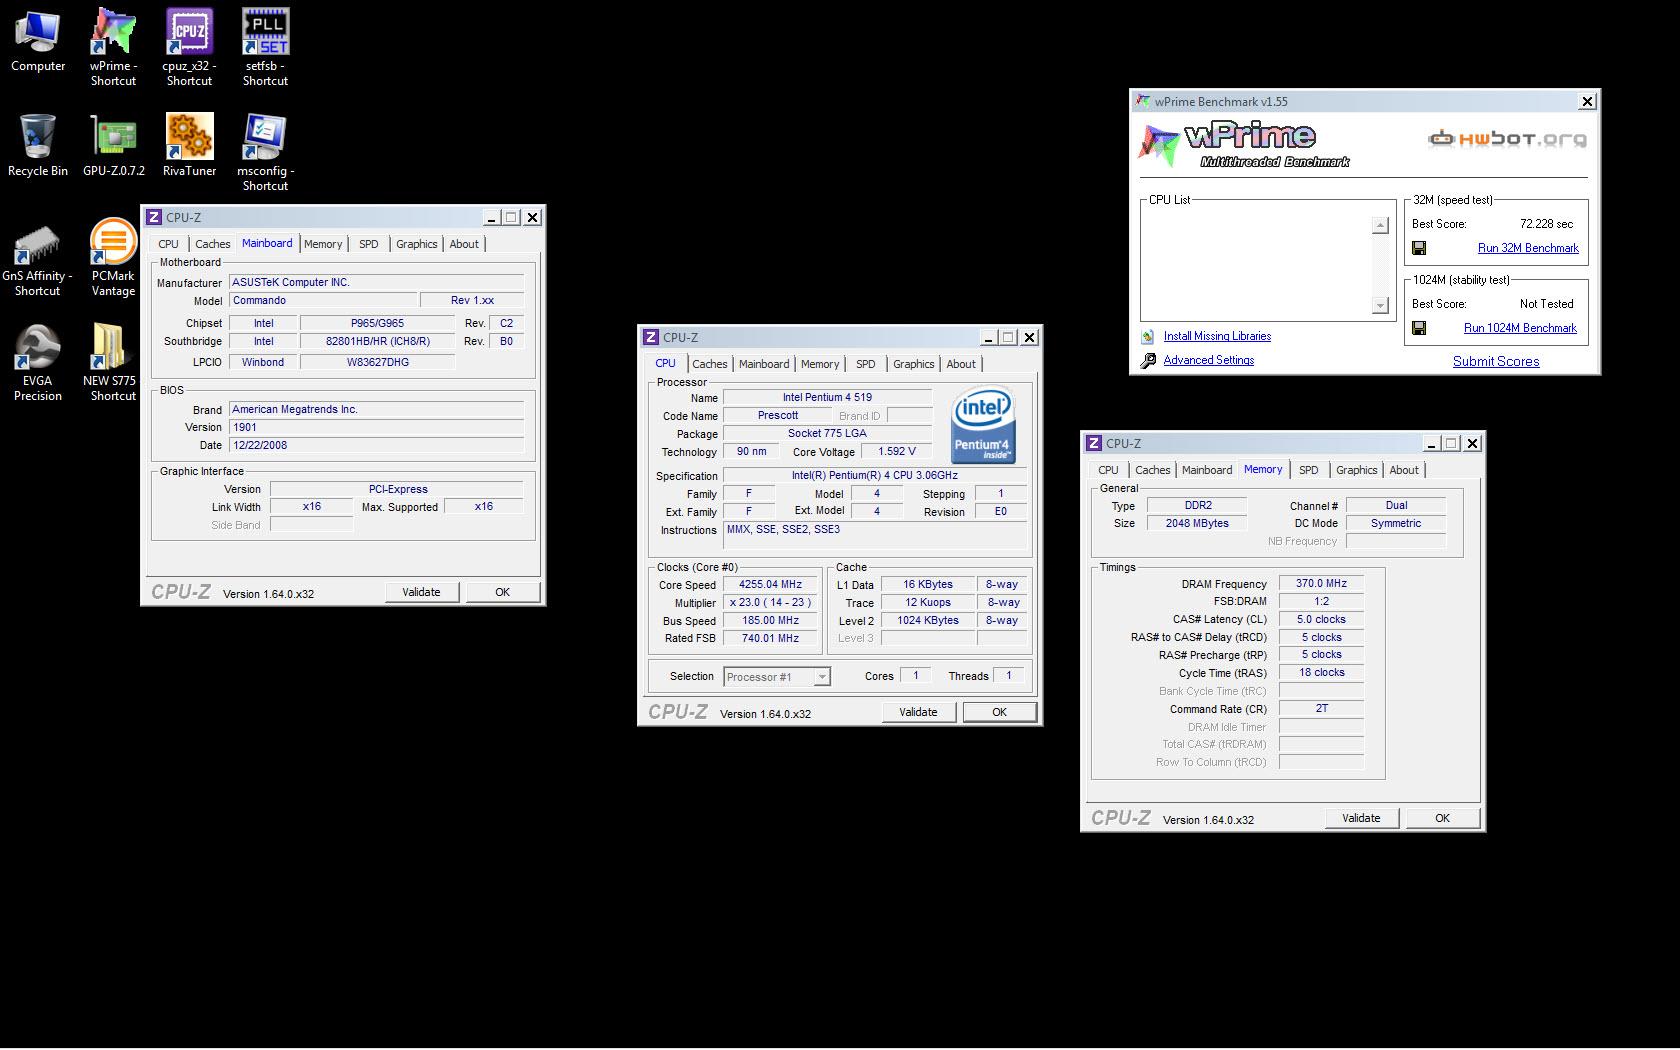Viewport: 1680px width, 1050px height.
Task: Click the Install Missing Libraries icon
Action: (x=1147, y=337)
